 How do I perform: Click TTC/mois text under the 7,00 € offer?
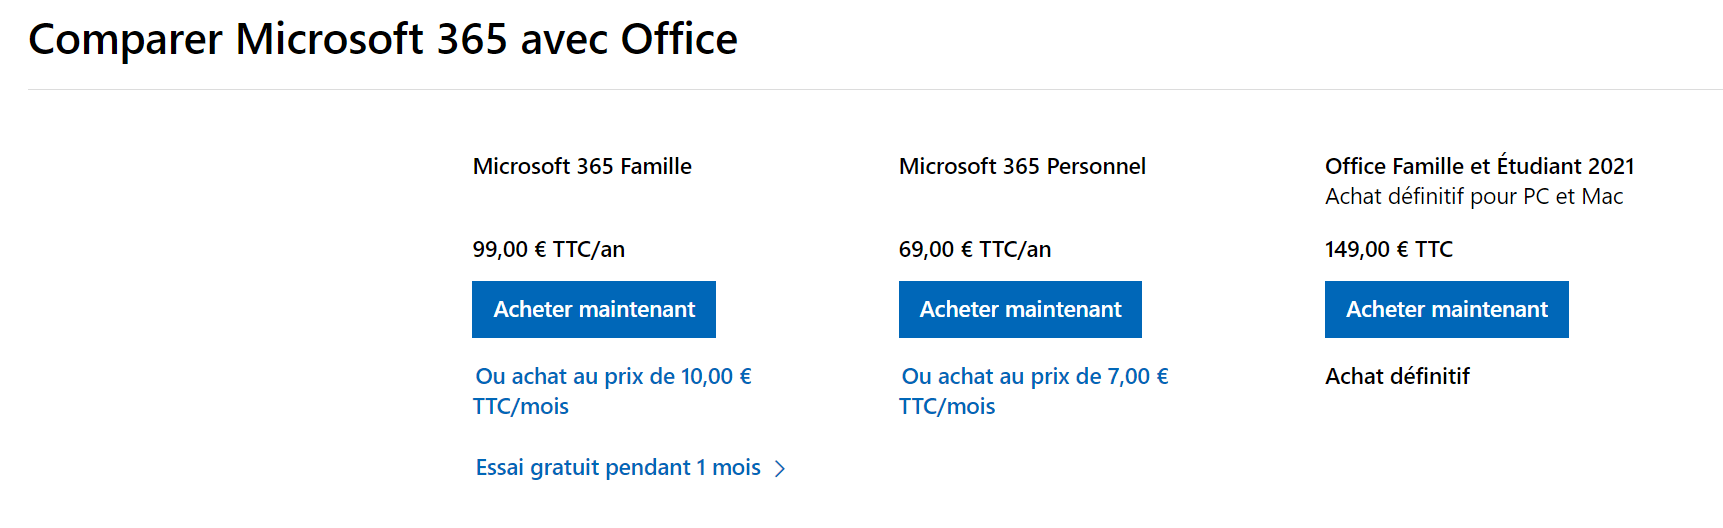click(947, 407)
